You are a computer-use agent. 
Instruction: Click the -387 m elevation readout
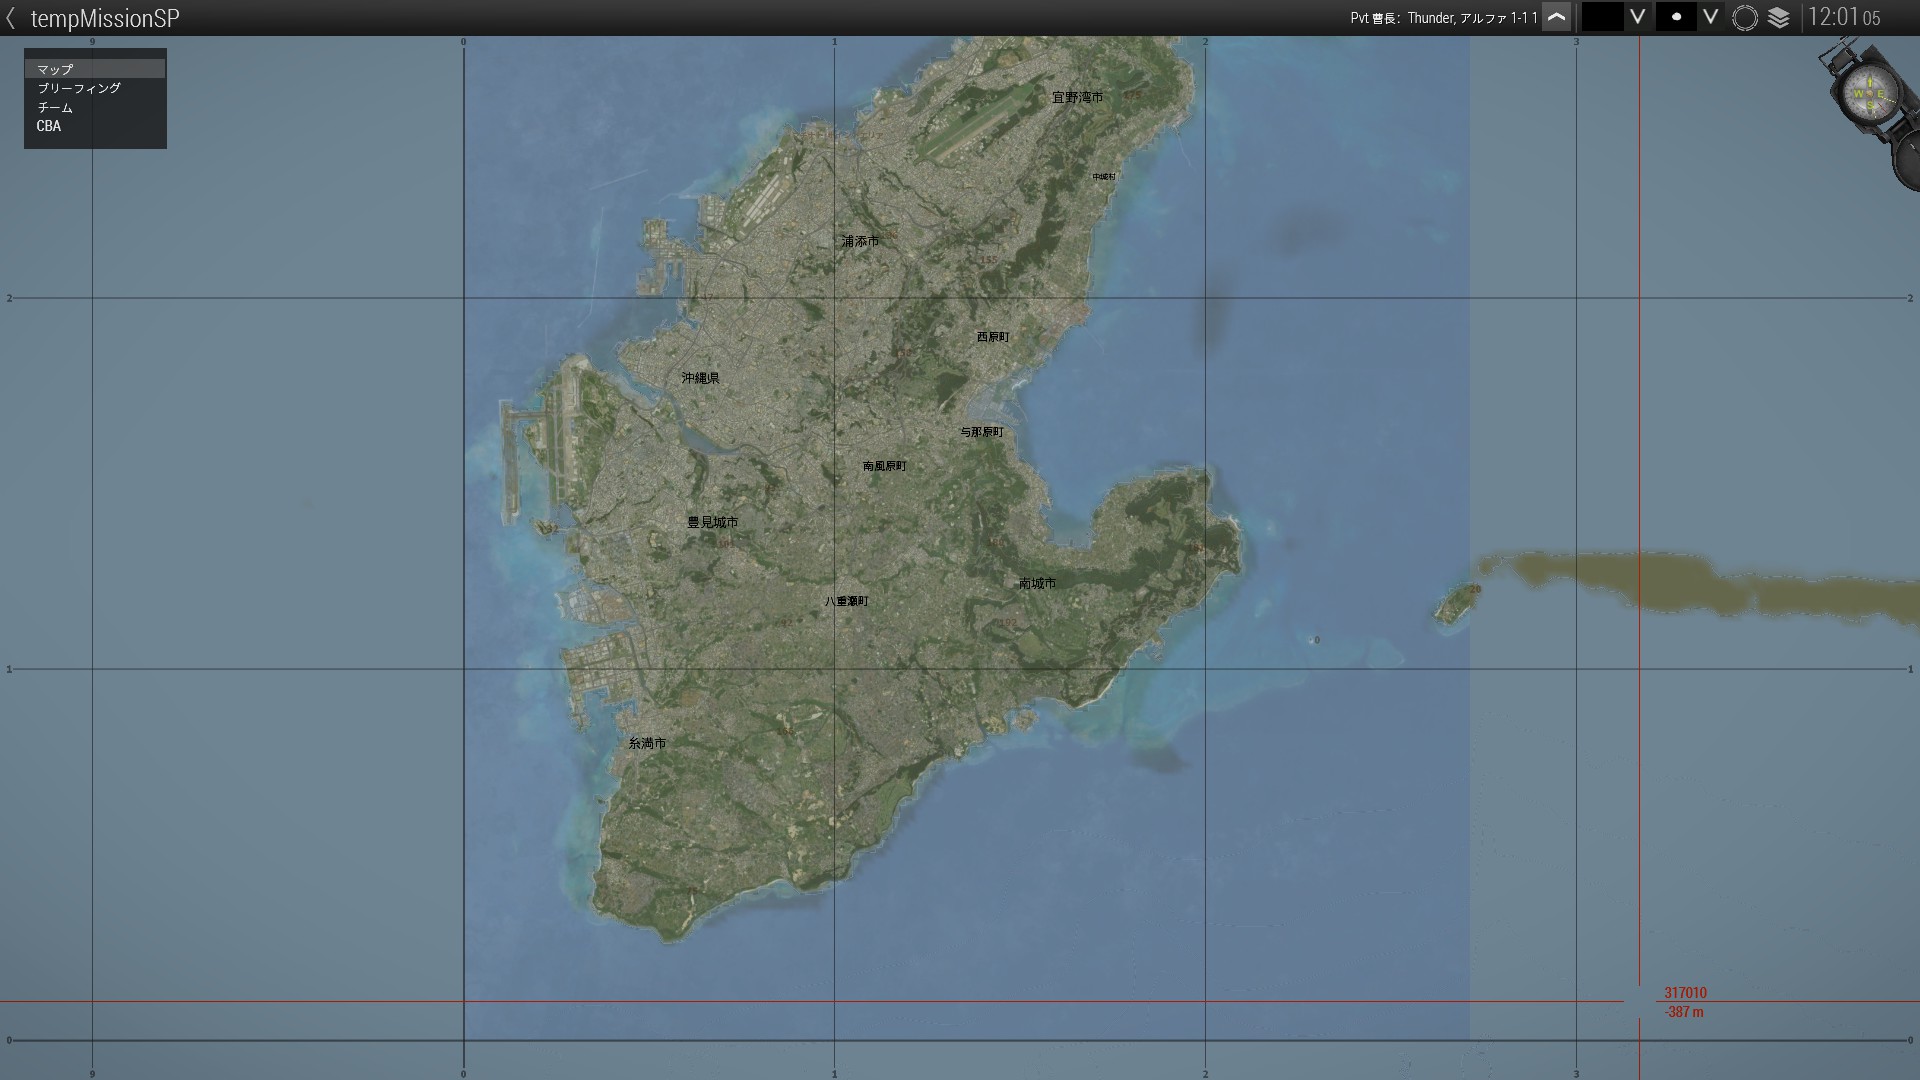1684,1012
